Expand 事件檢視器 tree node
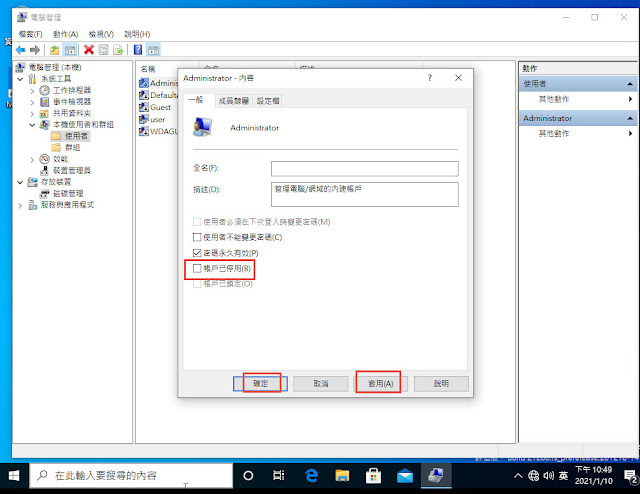 click(x=32, y=102)
